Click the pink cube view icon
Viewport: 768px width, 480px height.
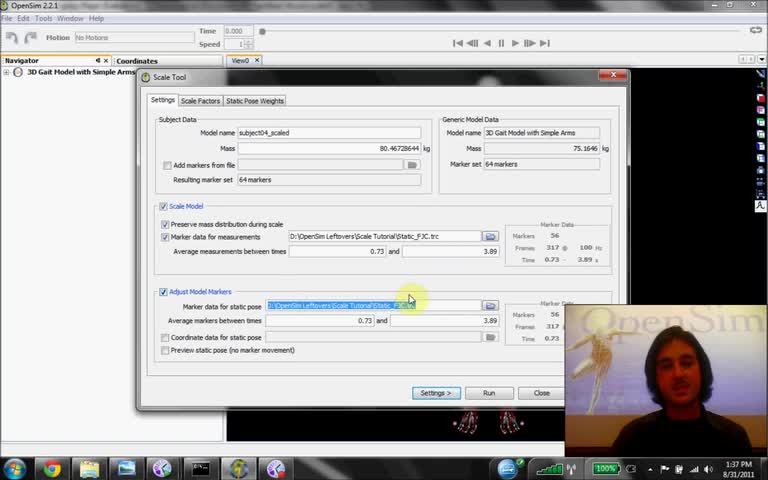point(760,110)
